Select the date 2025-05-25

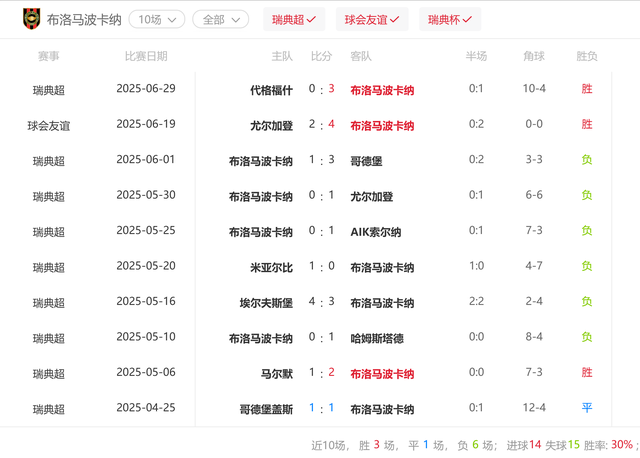146,230
